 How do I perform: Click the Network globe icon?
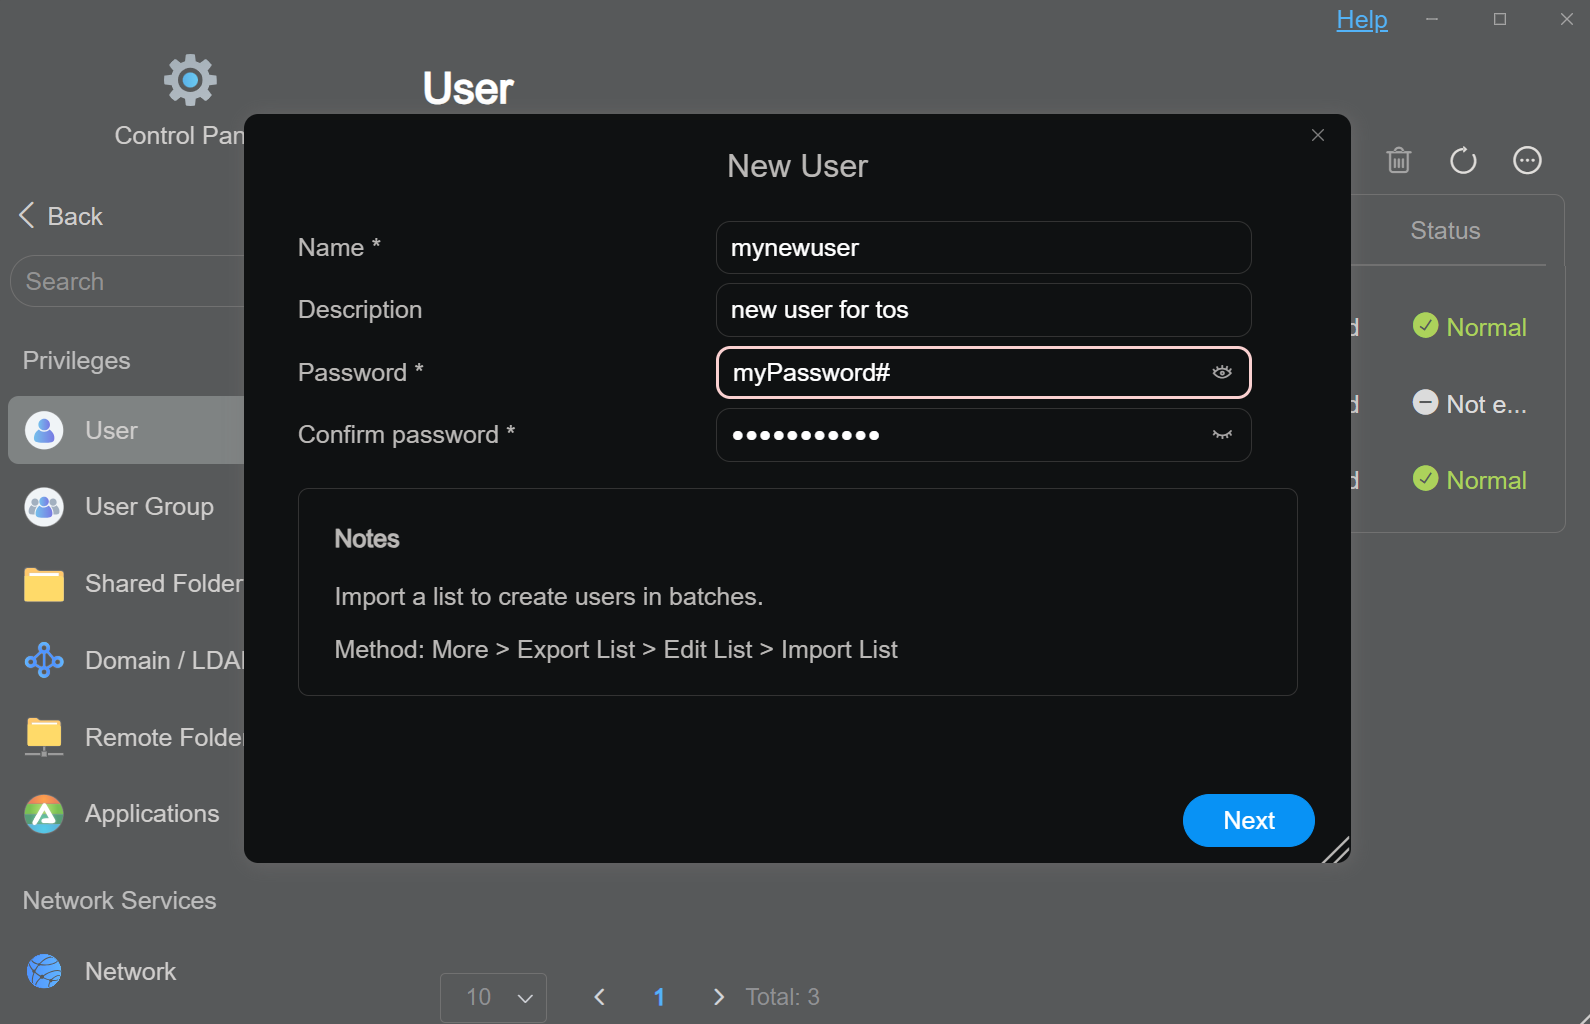(44, 971)
